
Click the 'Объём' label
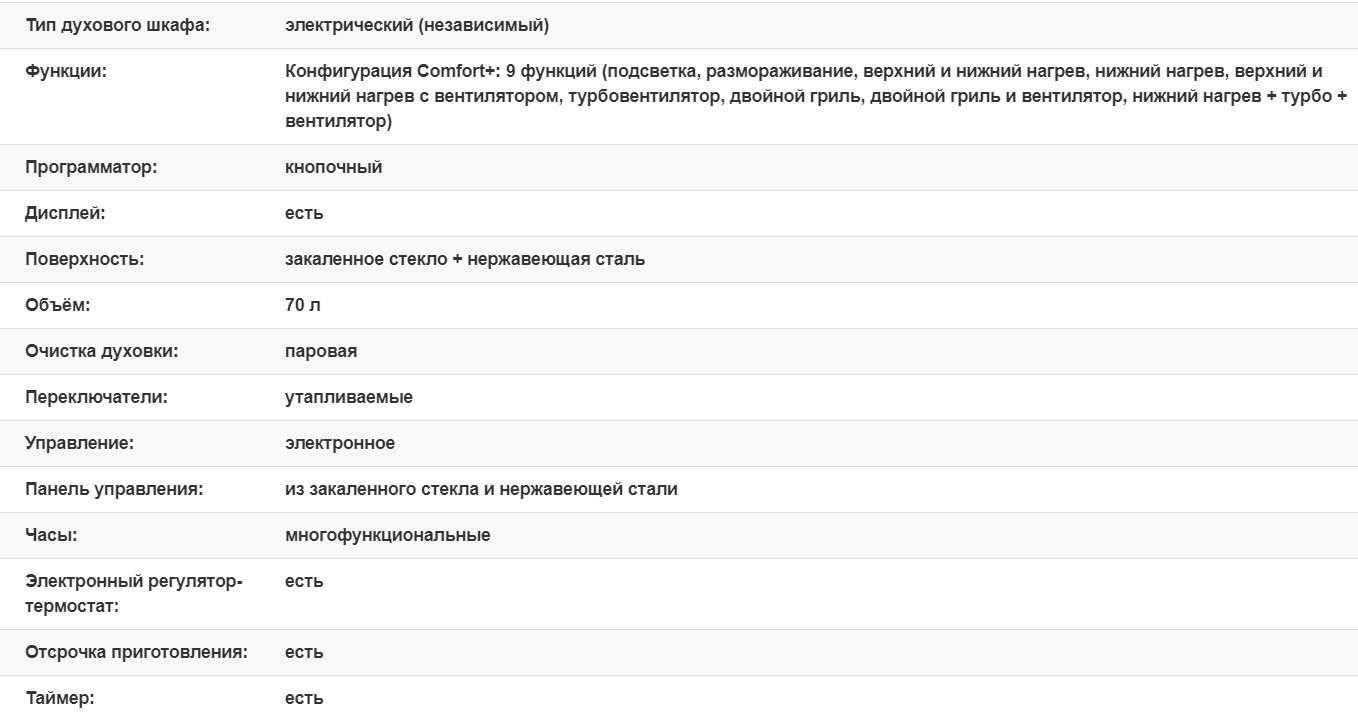58,306
